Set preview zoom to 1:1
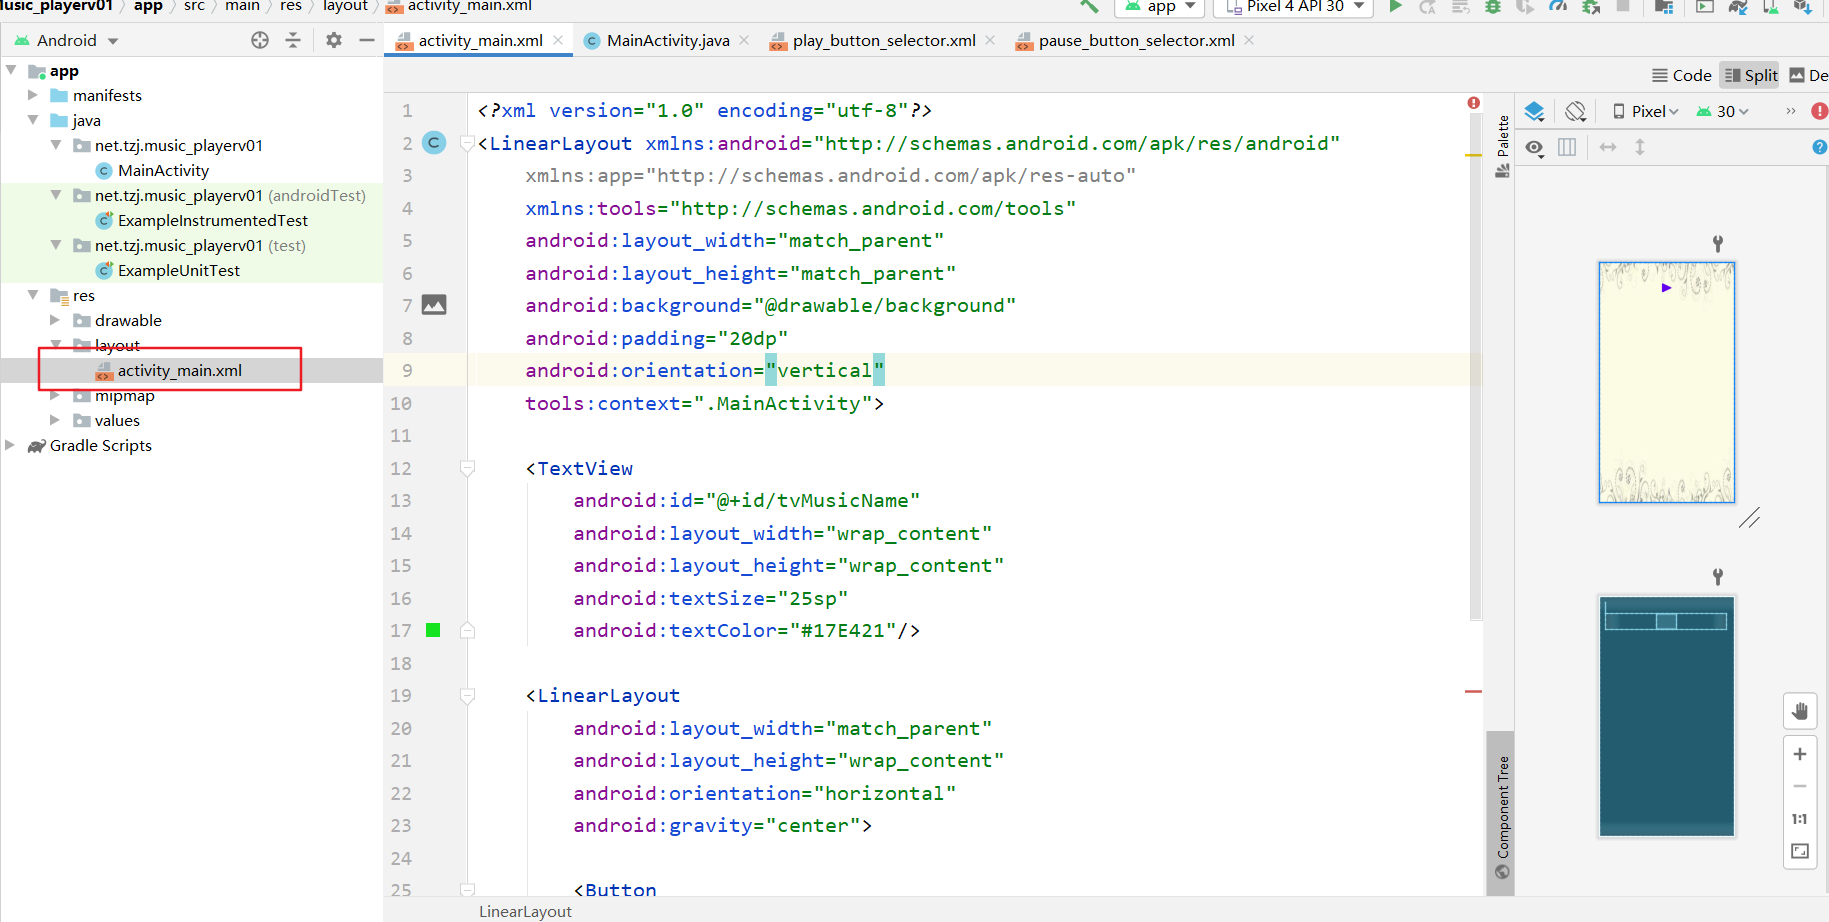Image resolution: width=1829 pixels, height=922 pixels. (1800, 819)
